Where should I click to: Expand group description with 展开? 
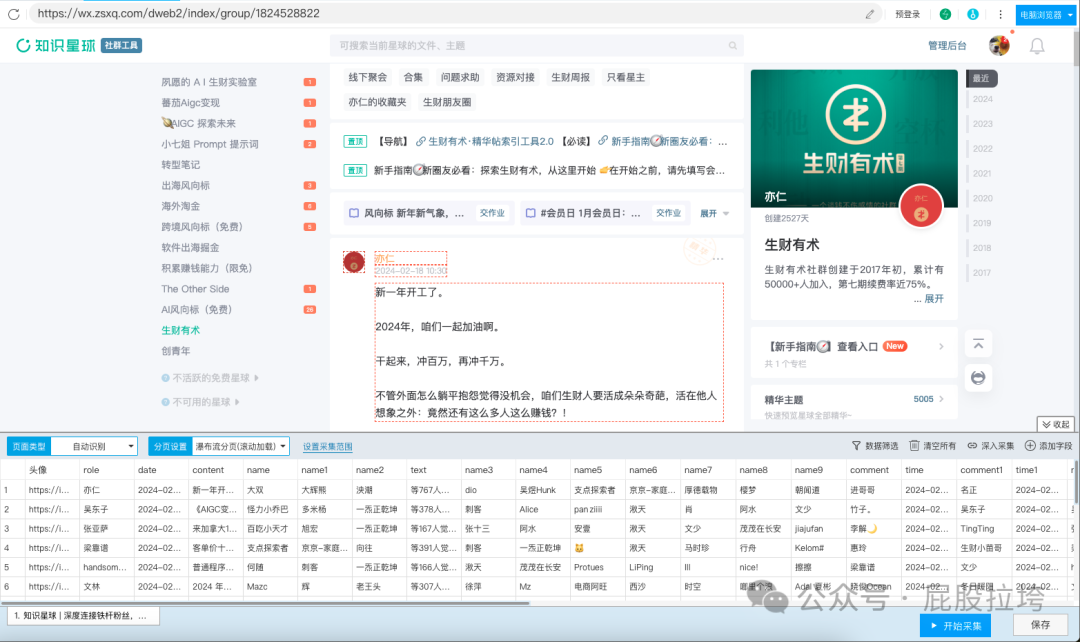[934, 298]
